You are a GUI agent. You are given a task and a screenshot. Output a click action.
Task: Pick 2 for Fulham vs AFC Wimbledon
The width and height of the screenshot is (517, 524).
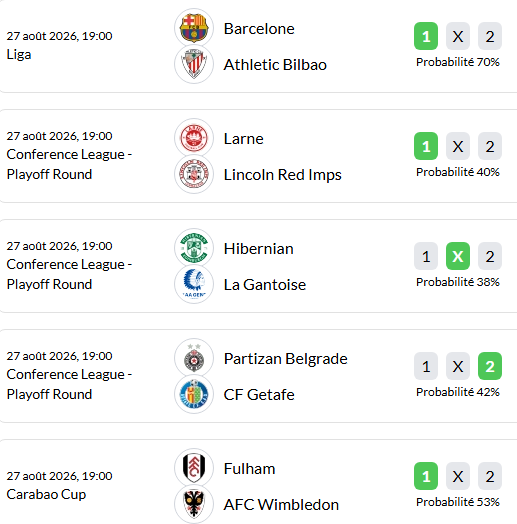tap(490, 476)
